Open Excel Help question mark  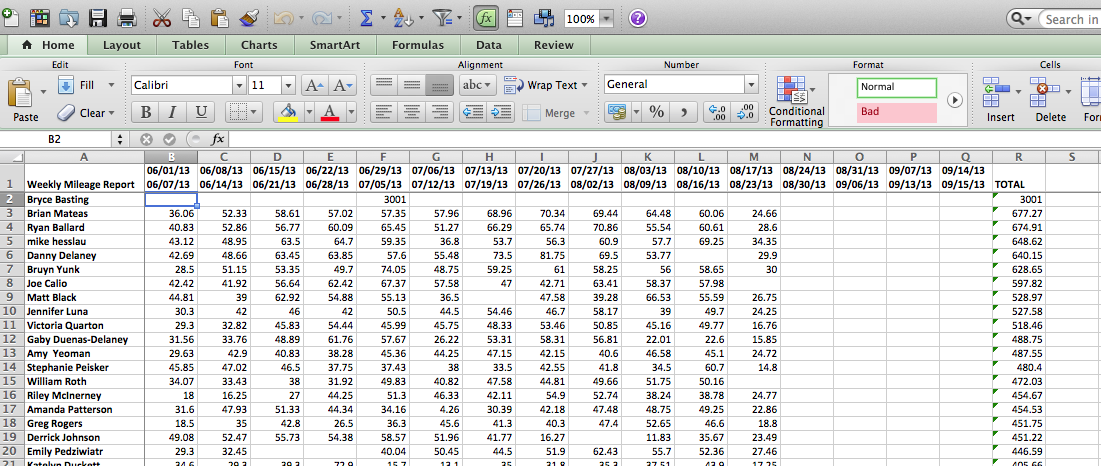tap(638, 19)
